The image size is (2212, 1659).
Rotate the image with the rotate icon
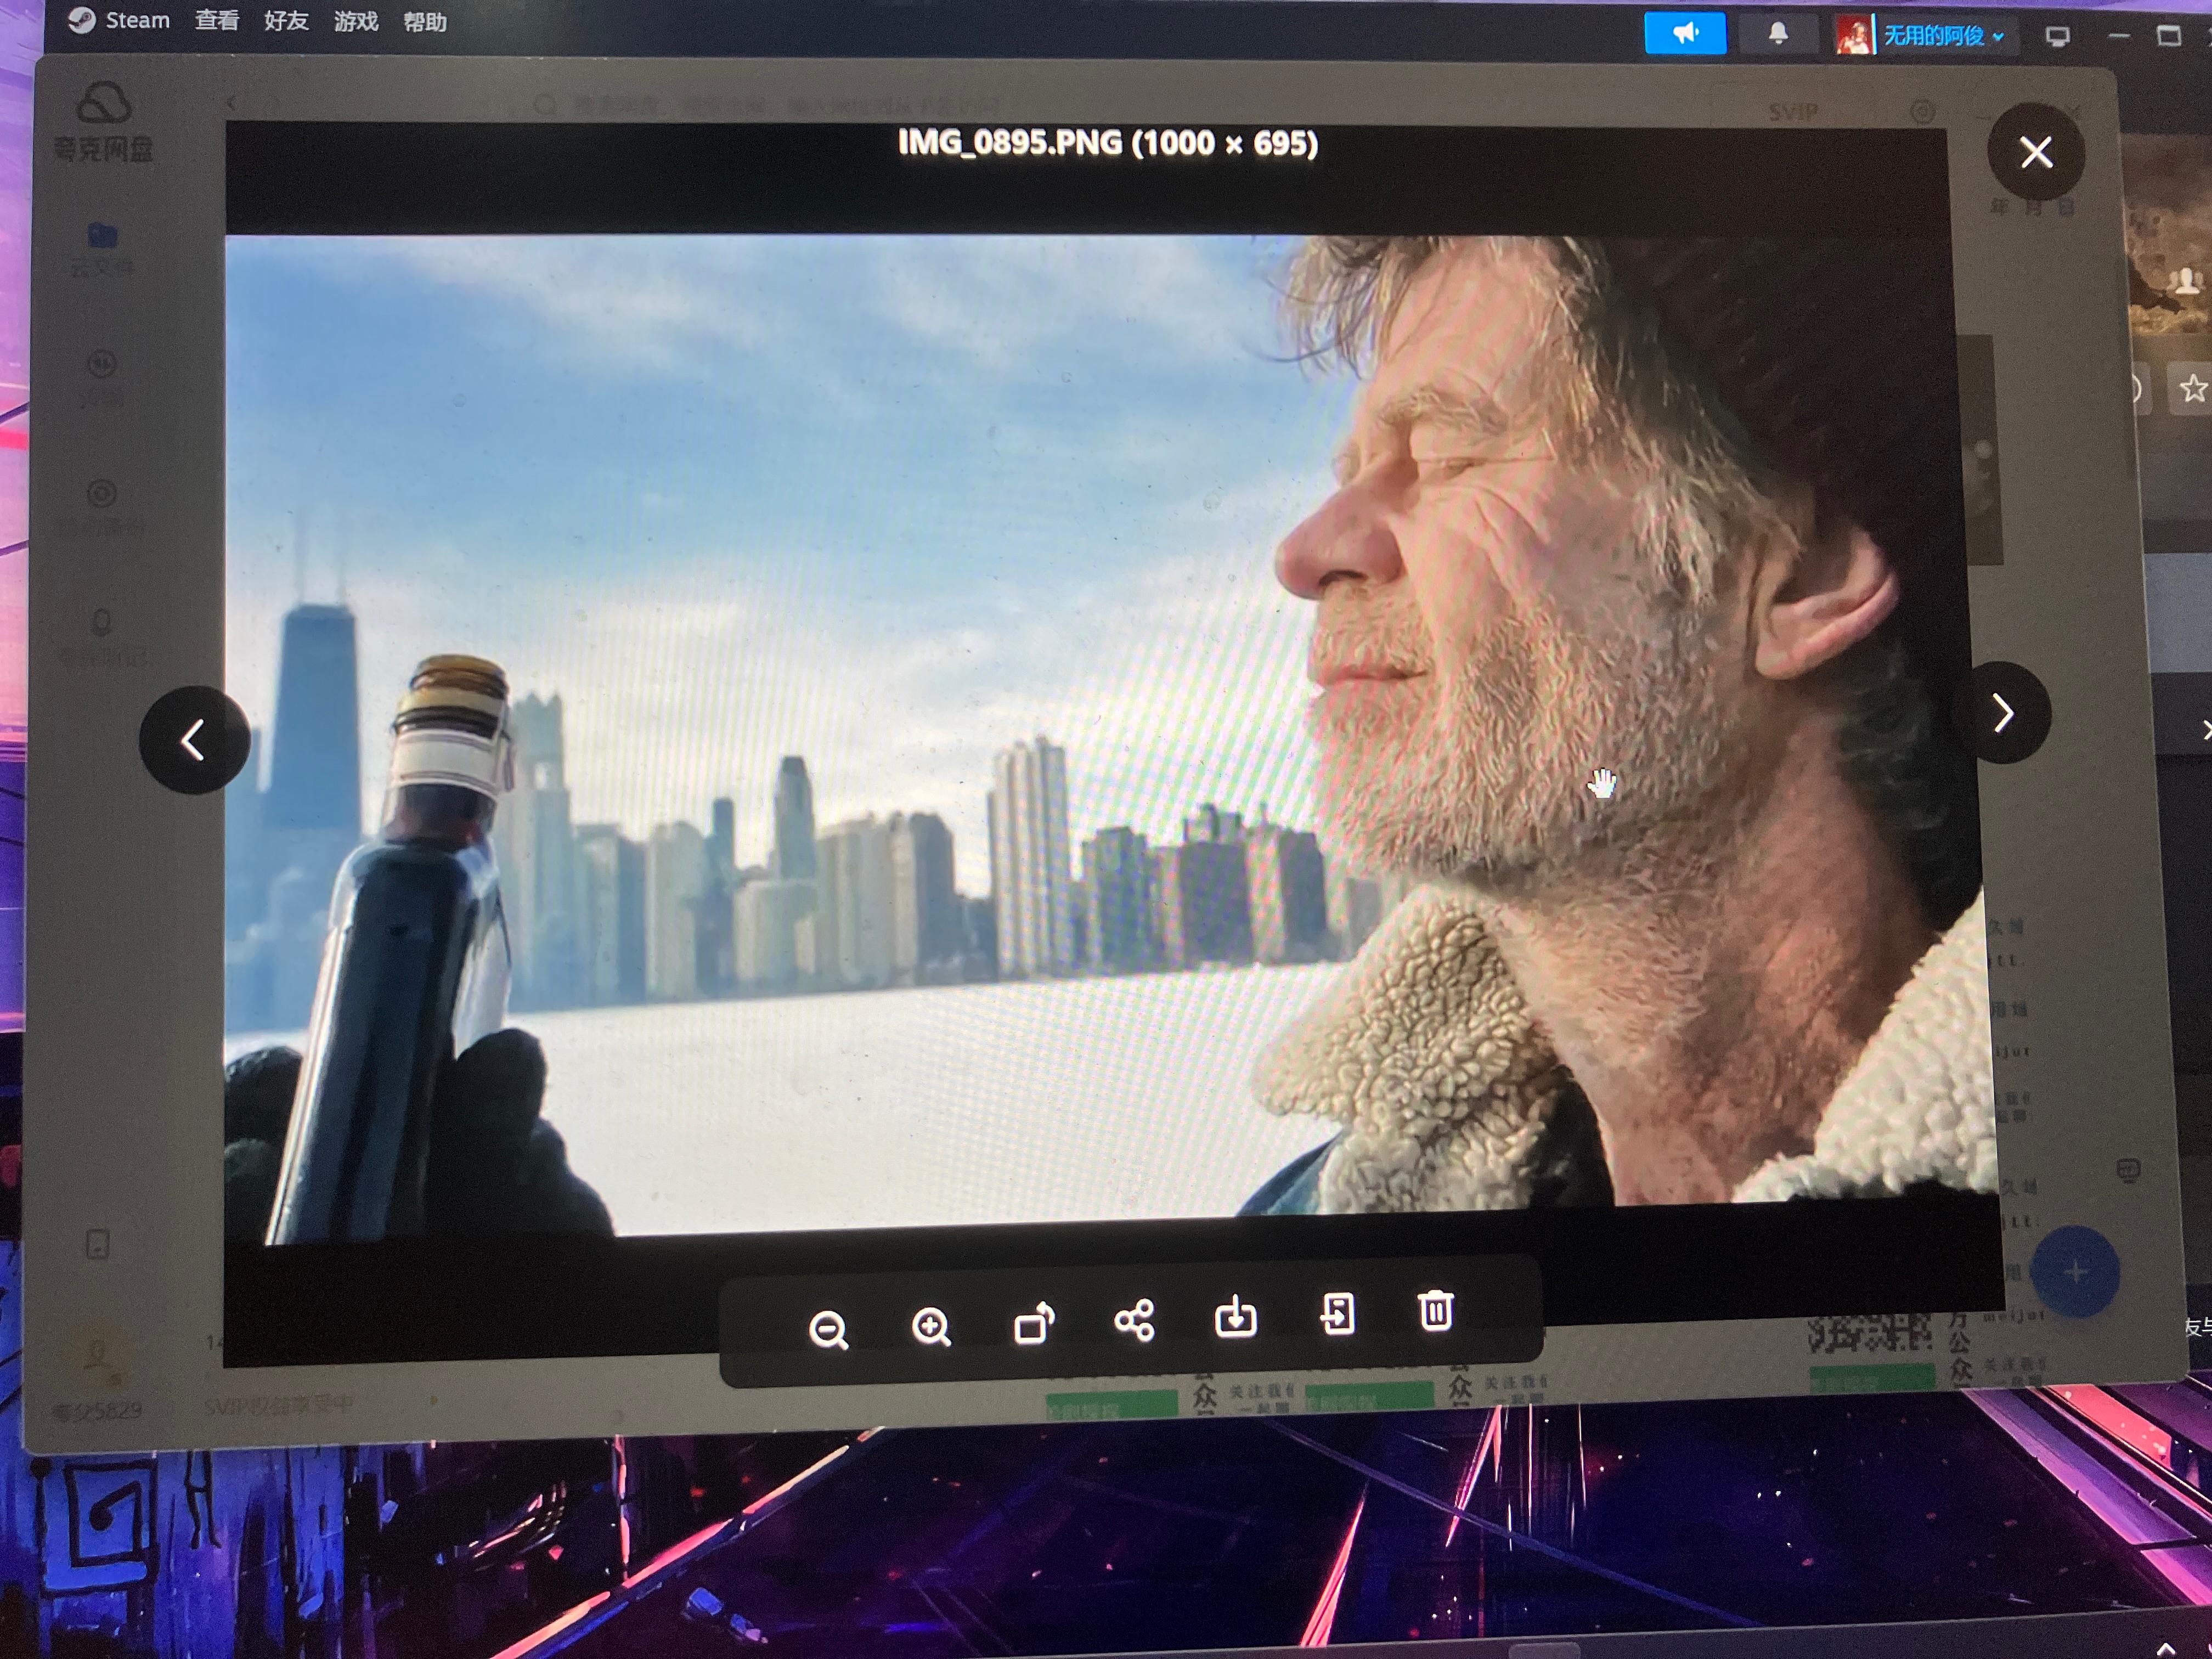[x=1034, y=1323]
